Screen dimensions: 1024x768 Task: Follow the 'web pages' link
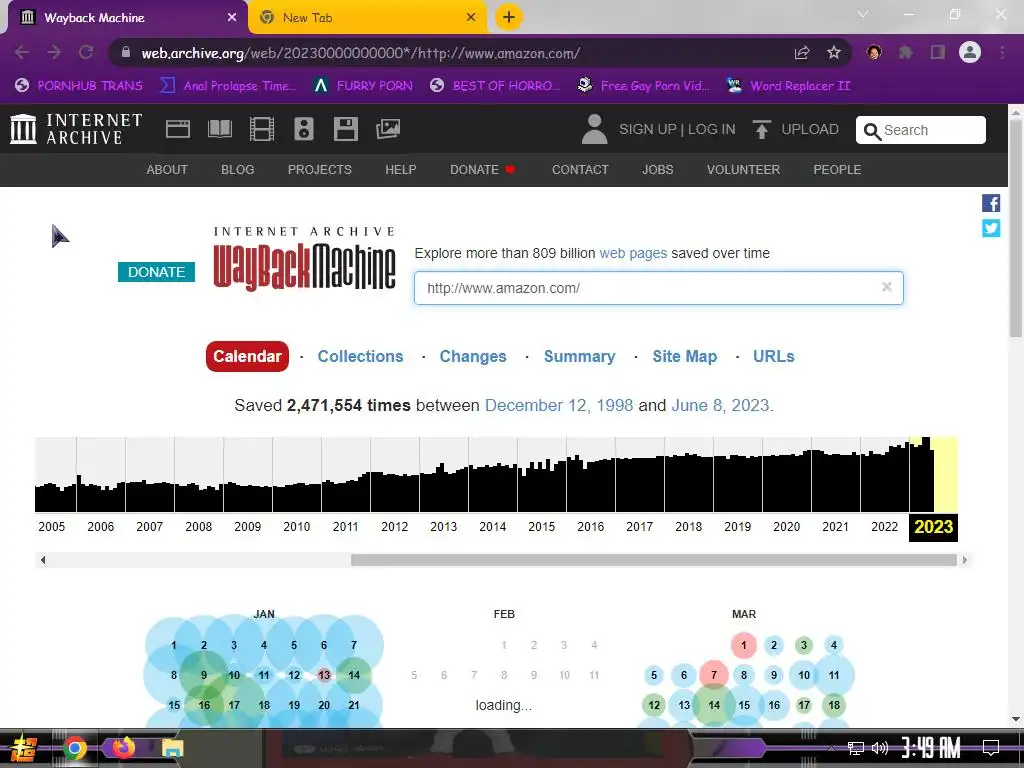point(633,253)
